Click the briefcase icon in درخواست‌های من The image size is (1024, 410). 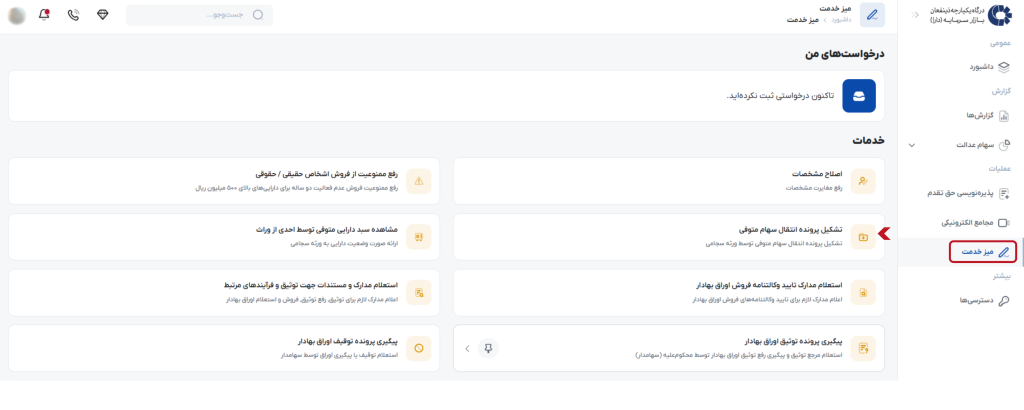[x=859, y=95]
